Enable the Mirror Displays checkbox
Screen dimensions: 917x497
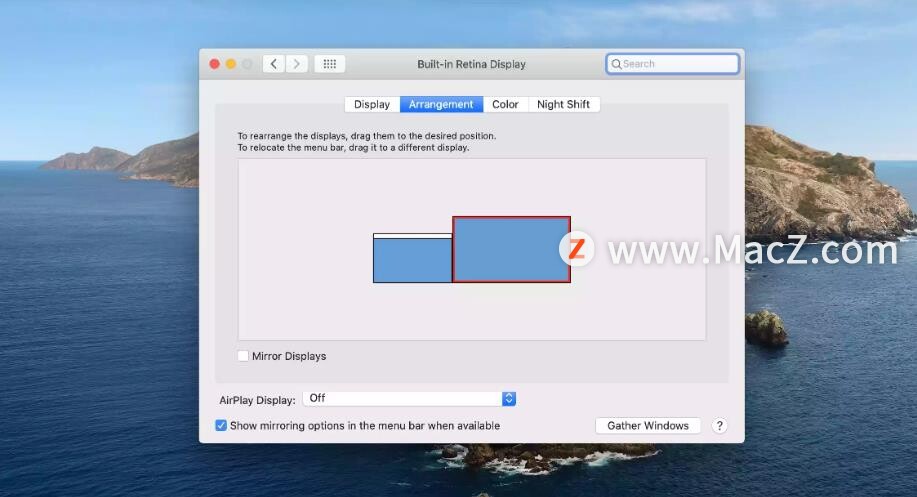243,356
